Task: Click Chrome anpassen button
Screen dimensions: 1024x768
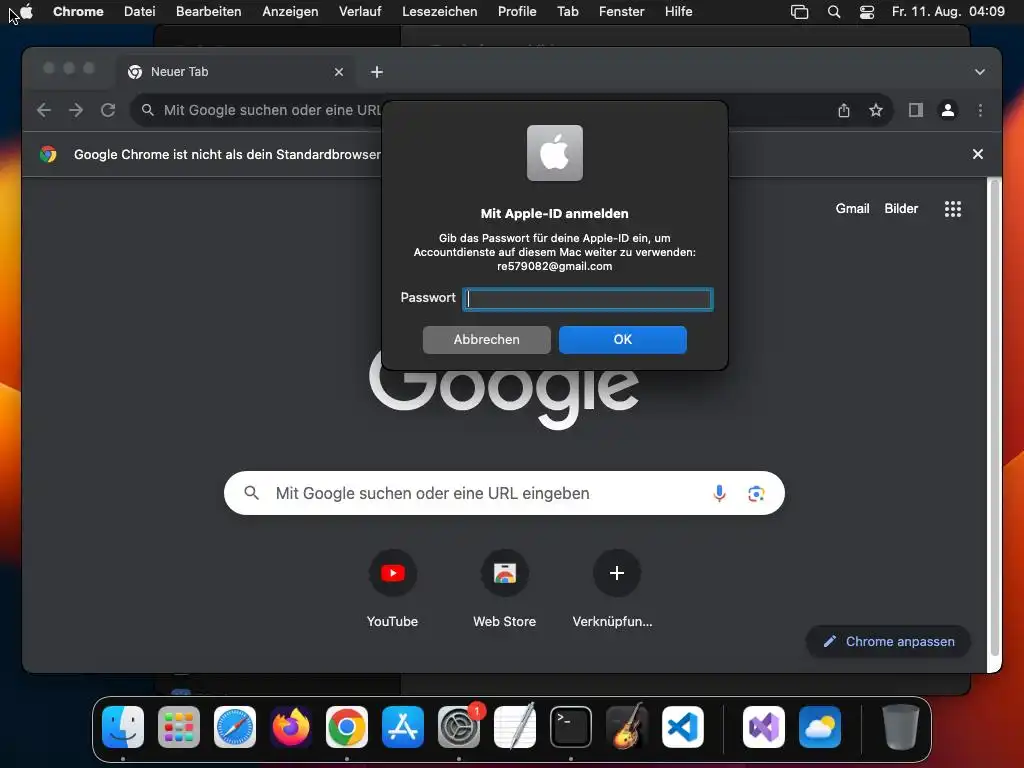Action: tap(888, 641)
